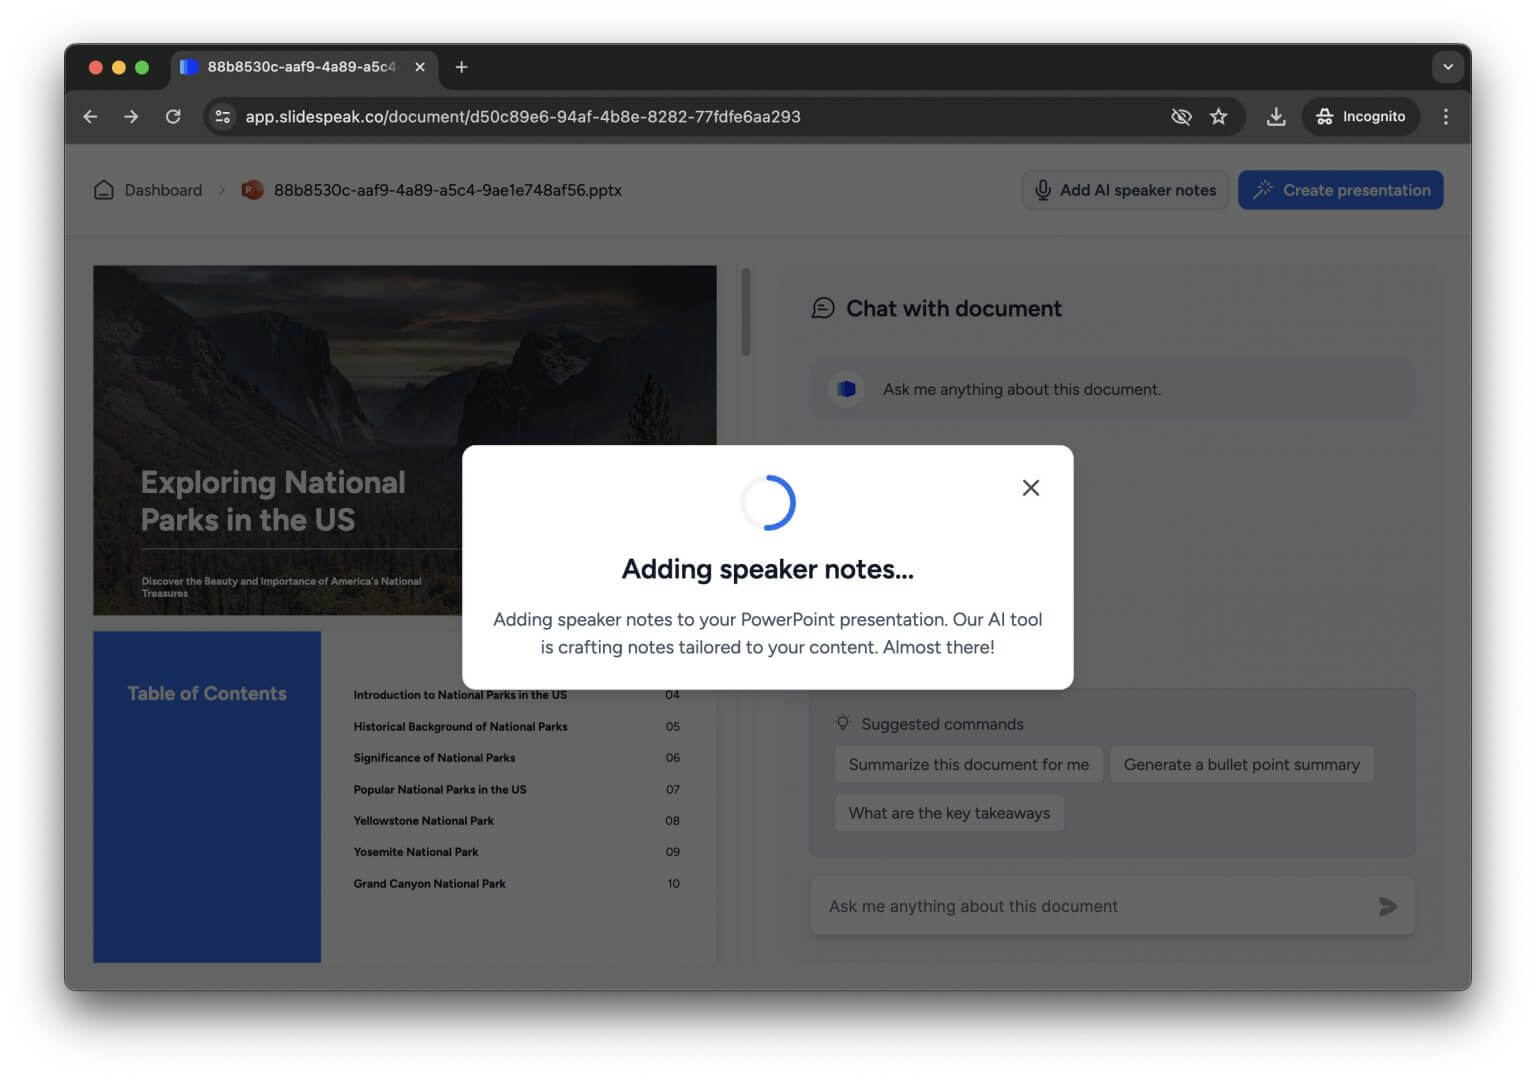Screen dimensions: 1536x1076
Task: Click the Downloads icon in Chrome toolbar
Action: pos(1276,116)
